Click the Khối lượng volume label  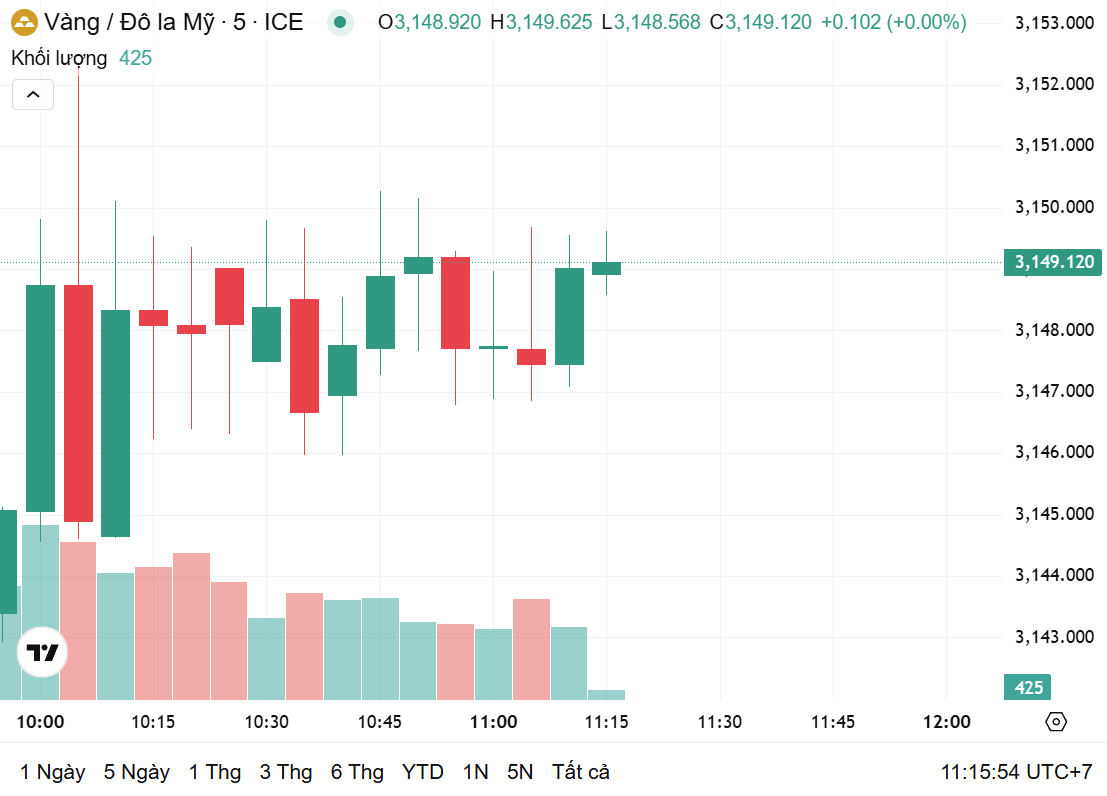(59, 58)
